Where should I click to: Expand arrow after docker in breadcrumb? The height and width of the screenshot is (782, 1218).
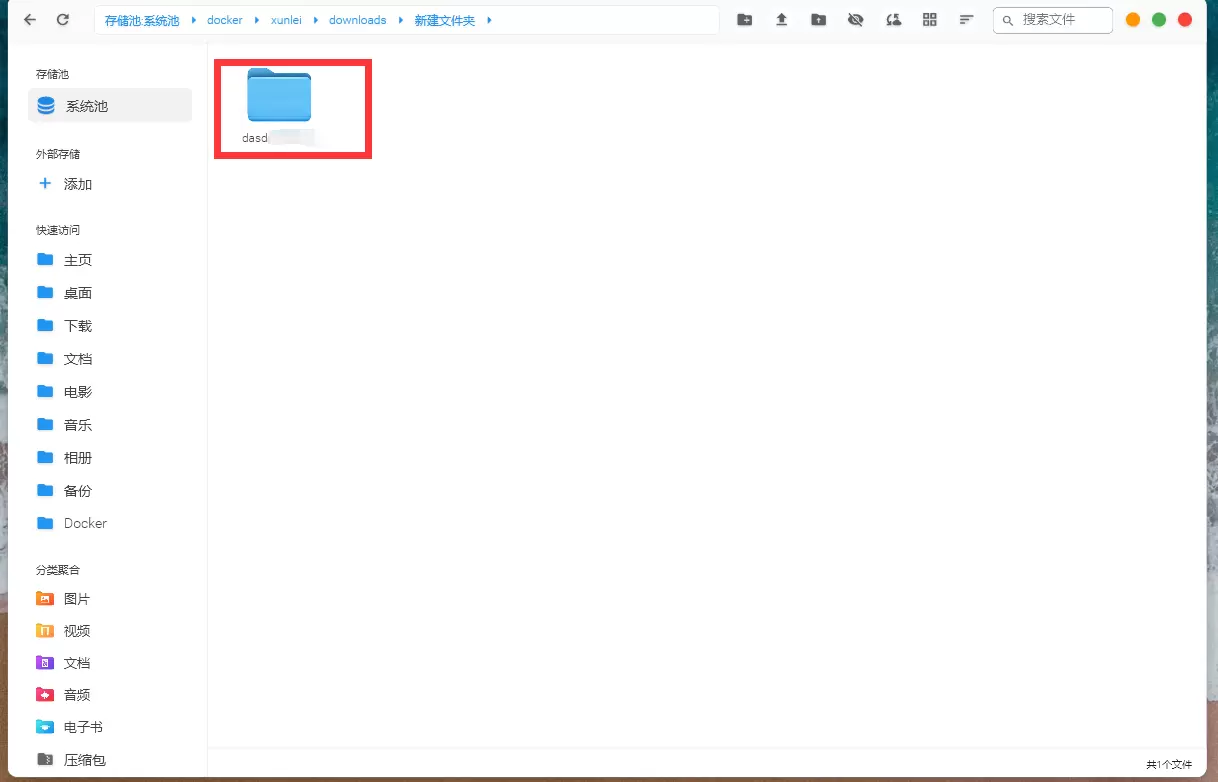click(x=257, y=20)
